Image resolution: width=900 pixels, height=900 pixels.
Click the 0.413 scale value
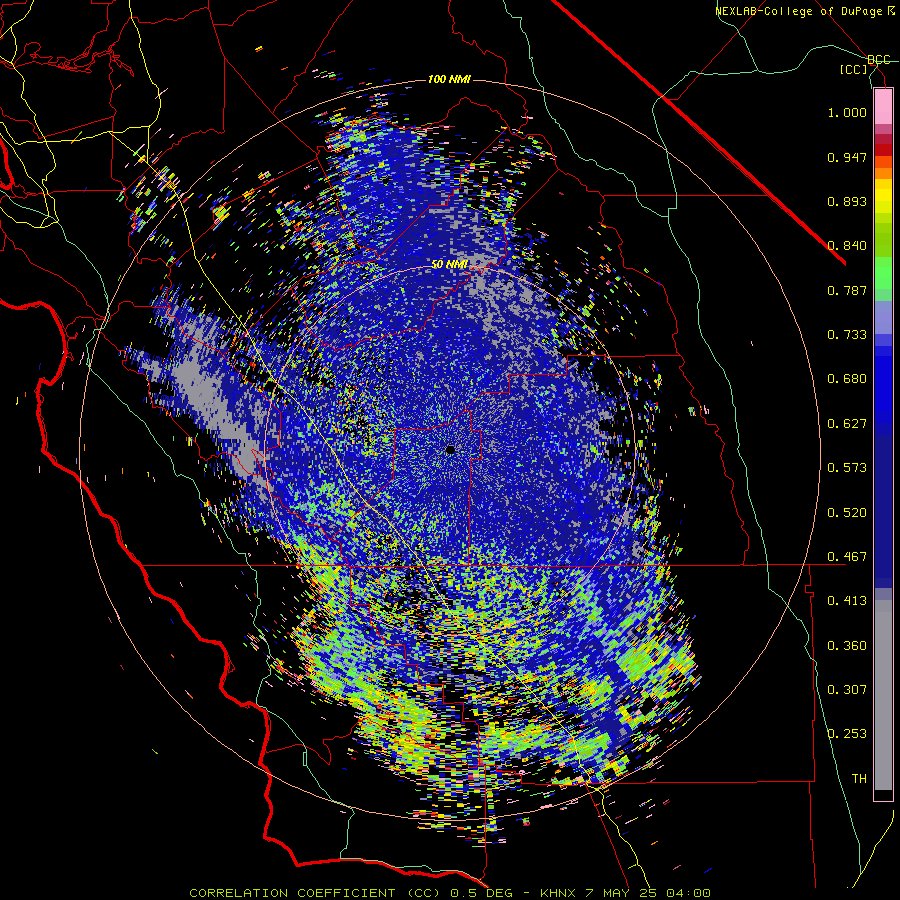[847, 601]
